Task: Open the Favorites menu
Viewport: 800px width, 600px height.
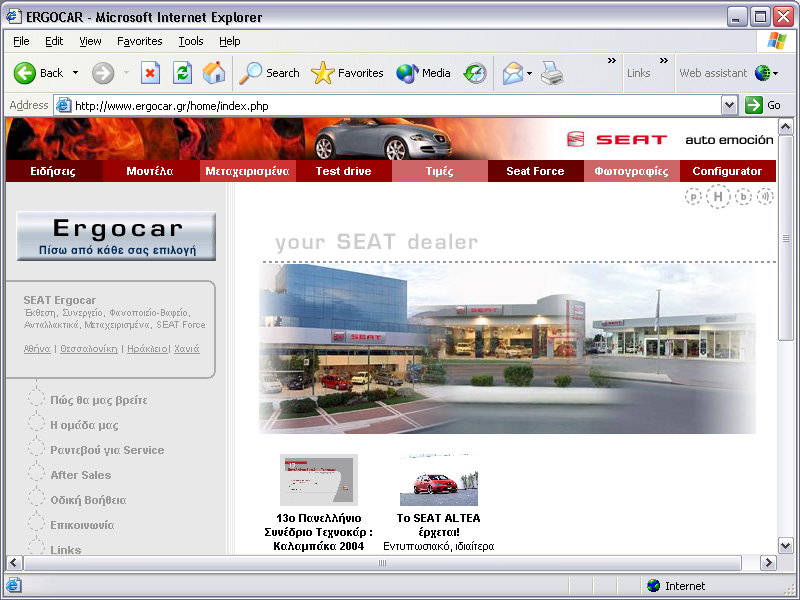Action: click(139, 41)
